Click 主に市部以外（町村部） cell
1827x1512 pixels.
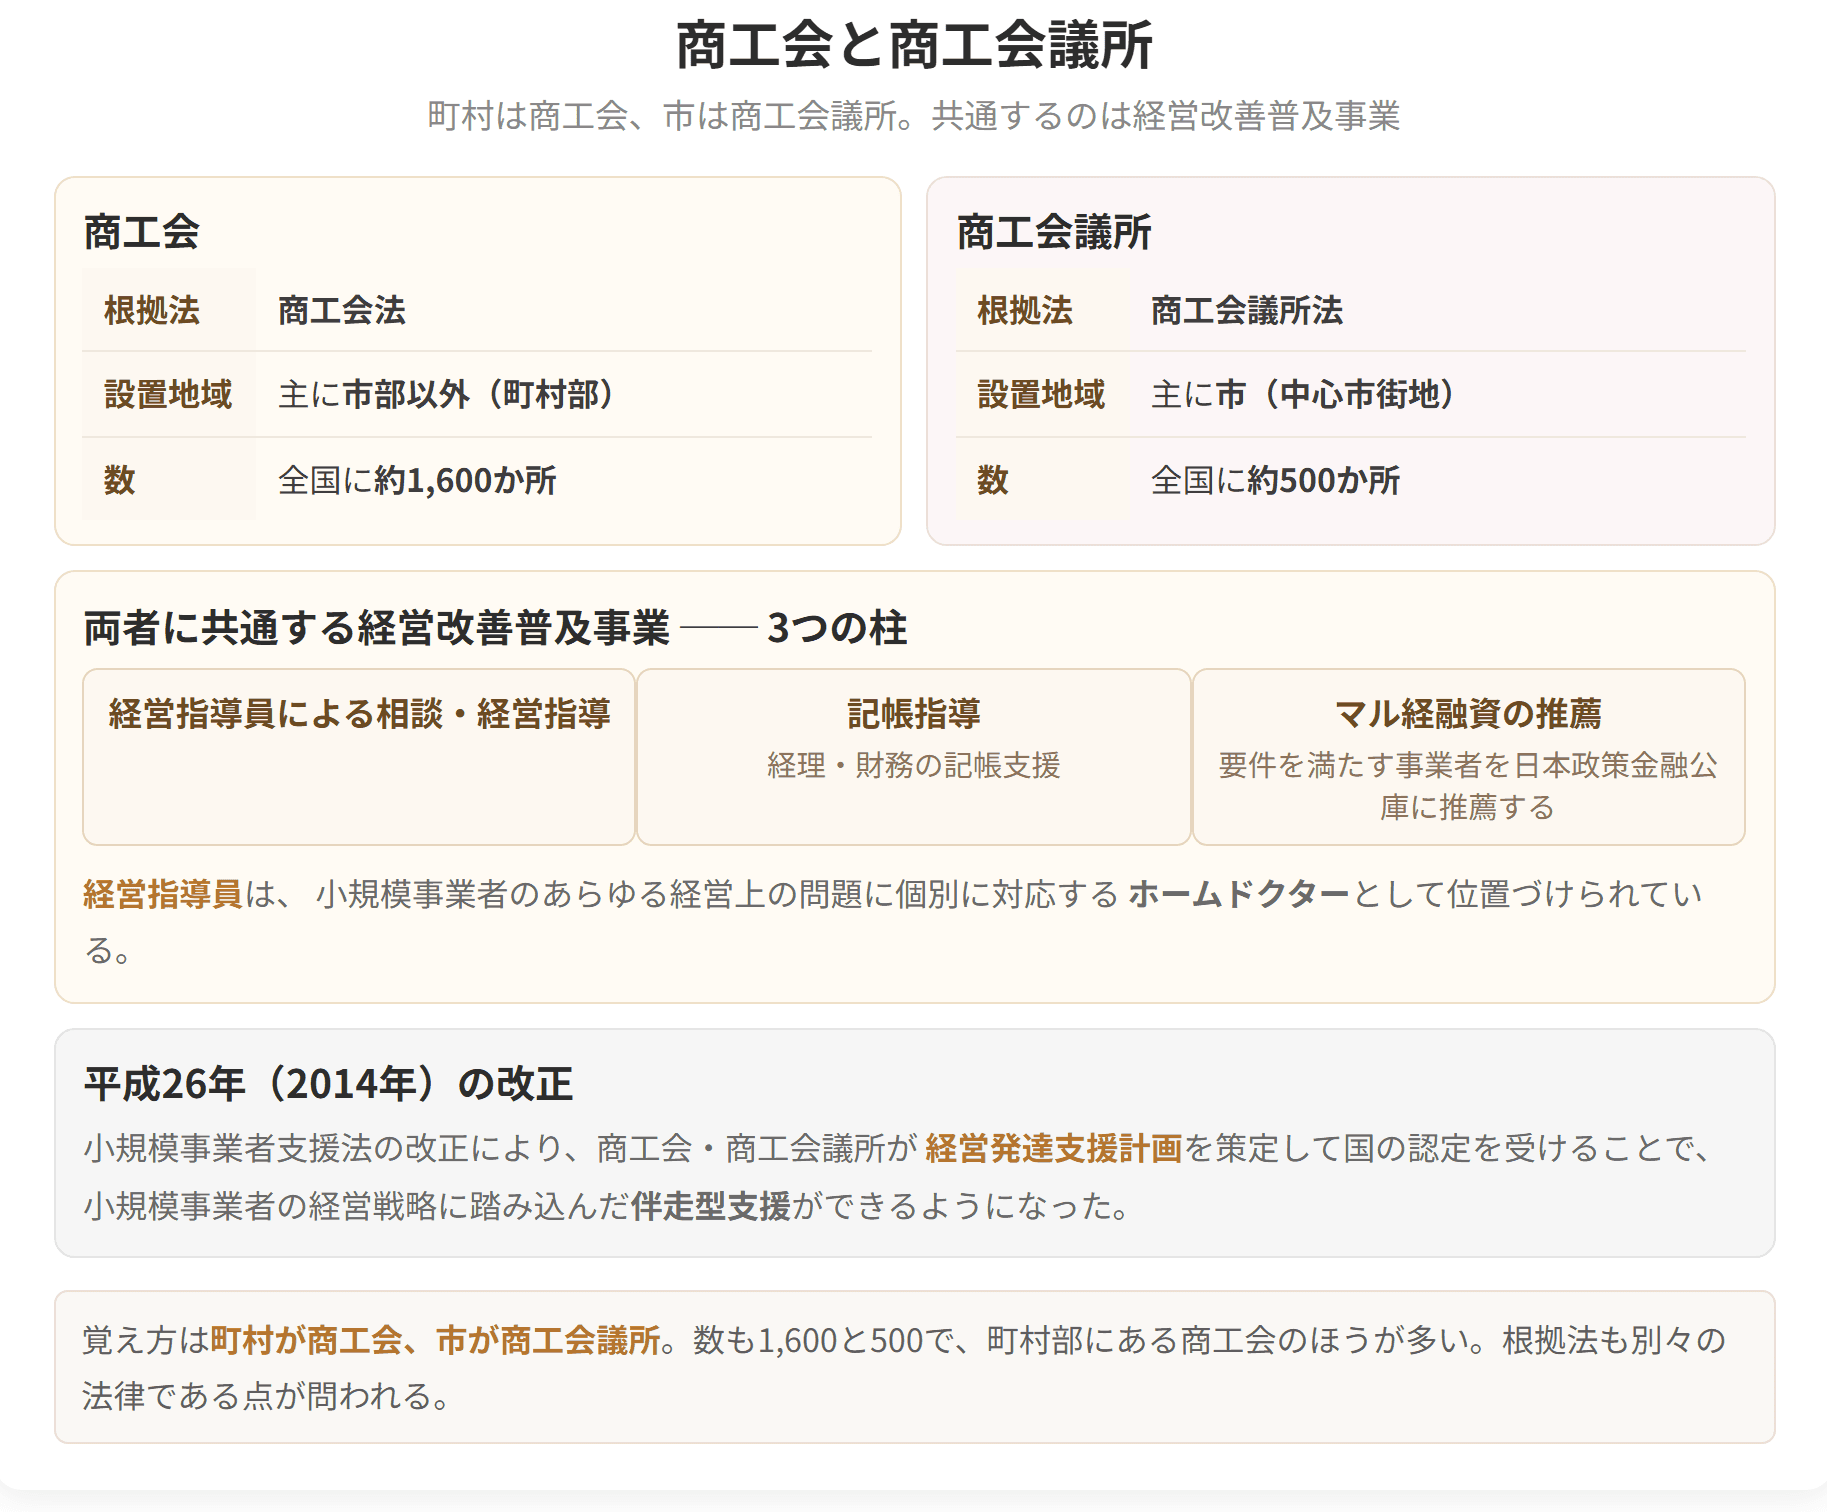point(563,394)
